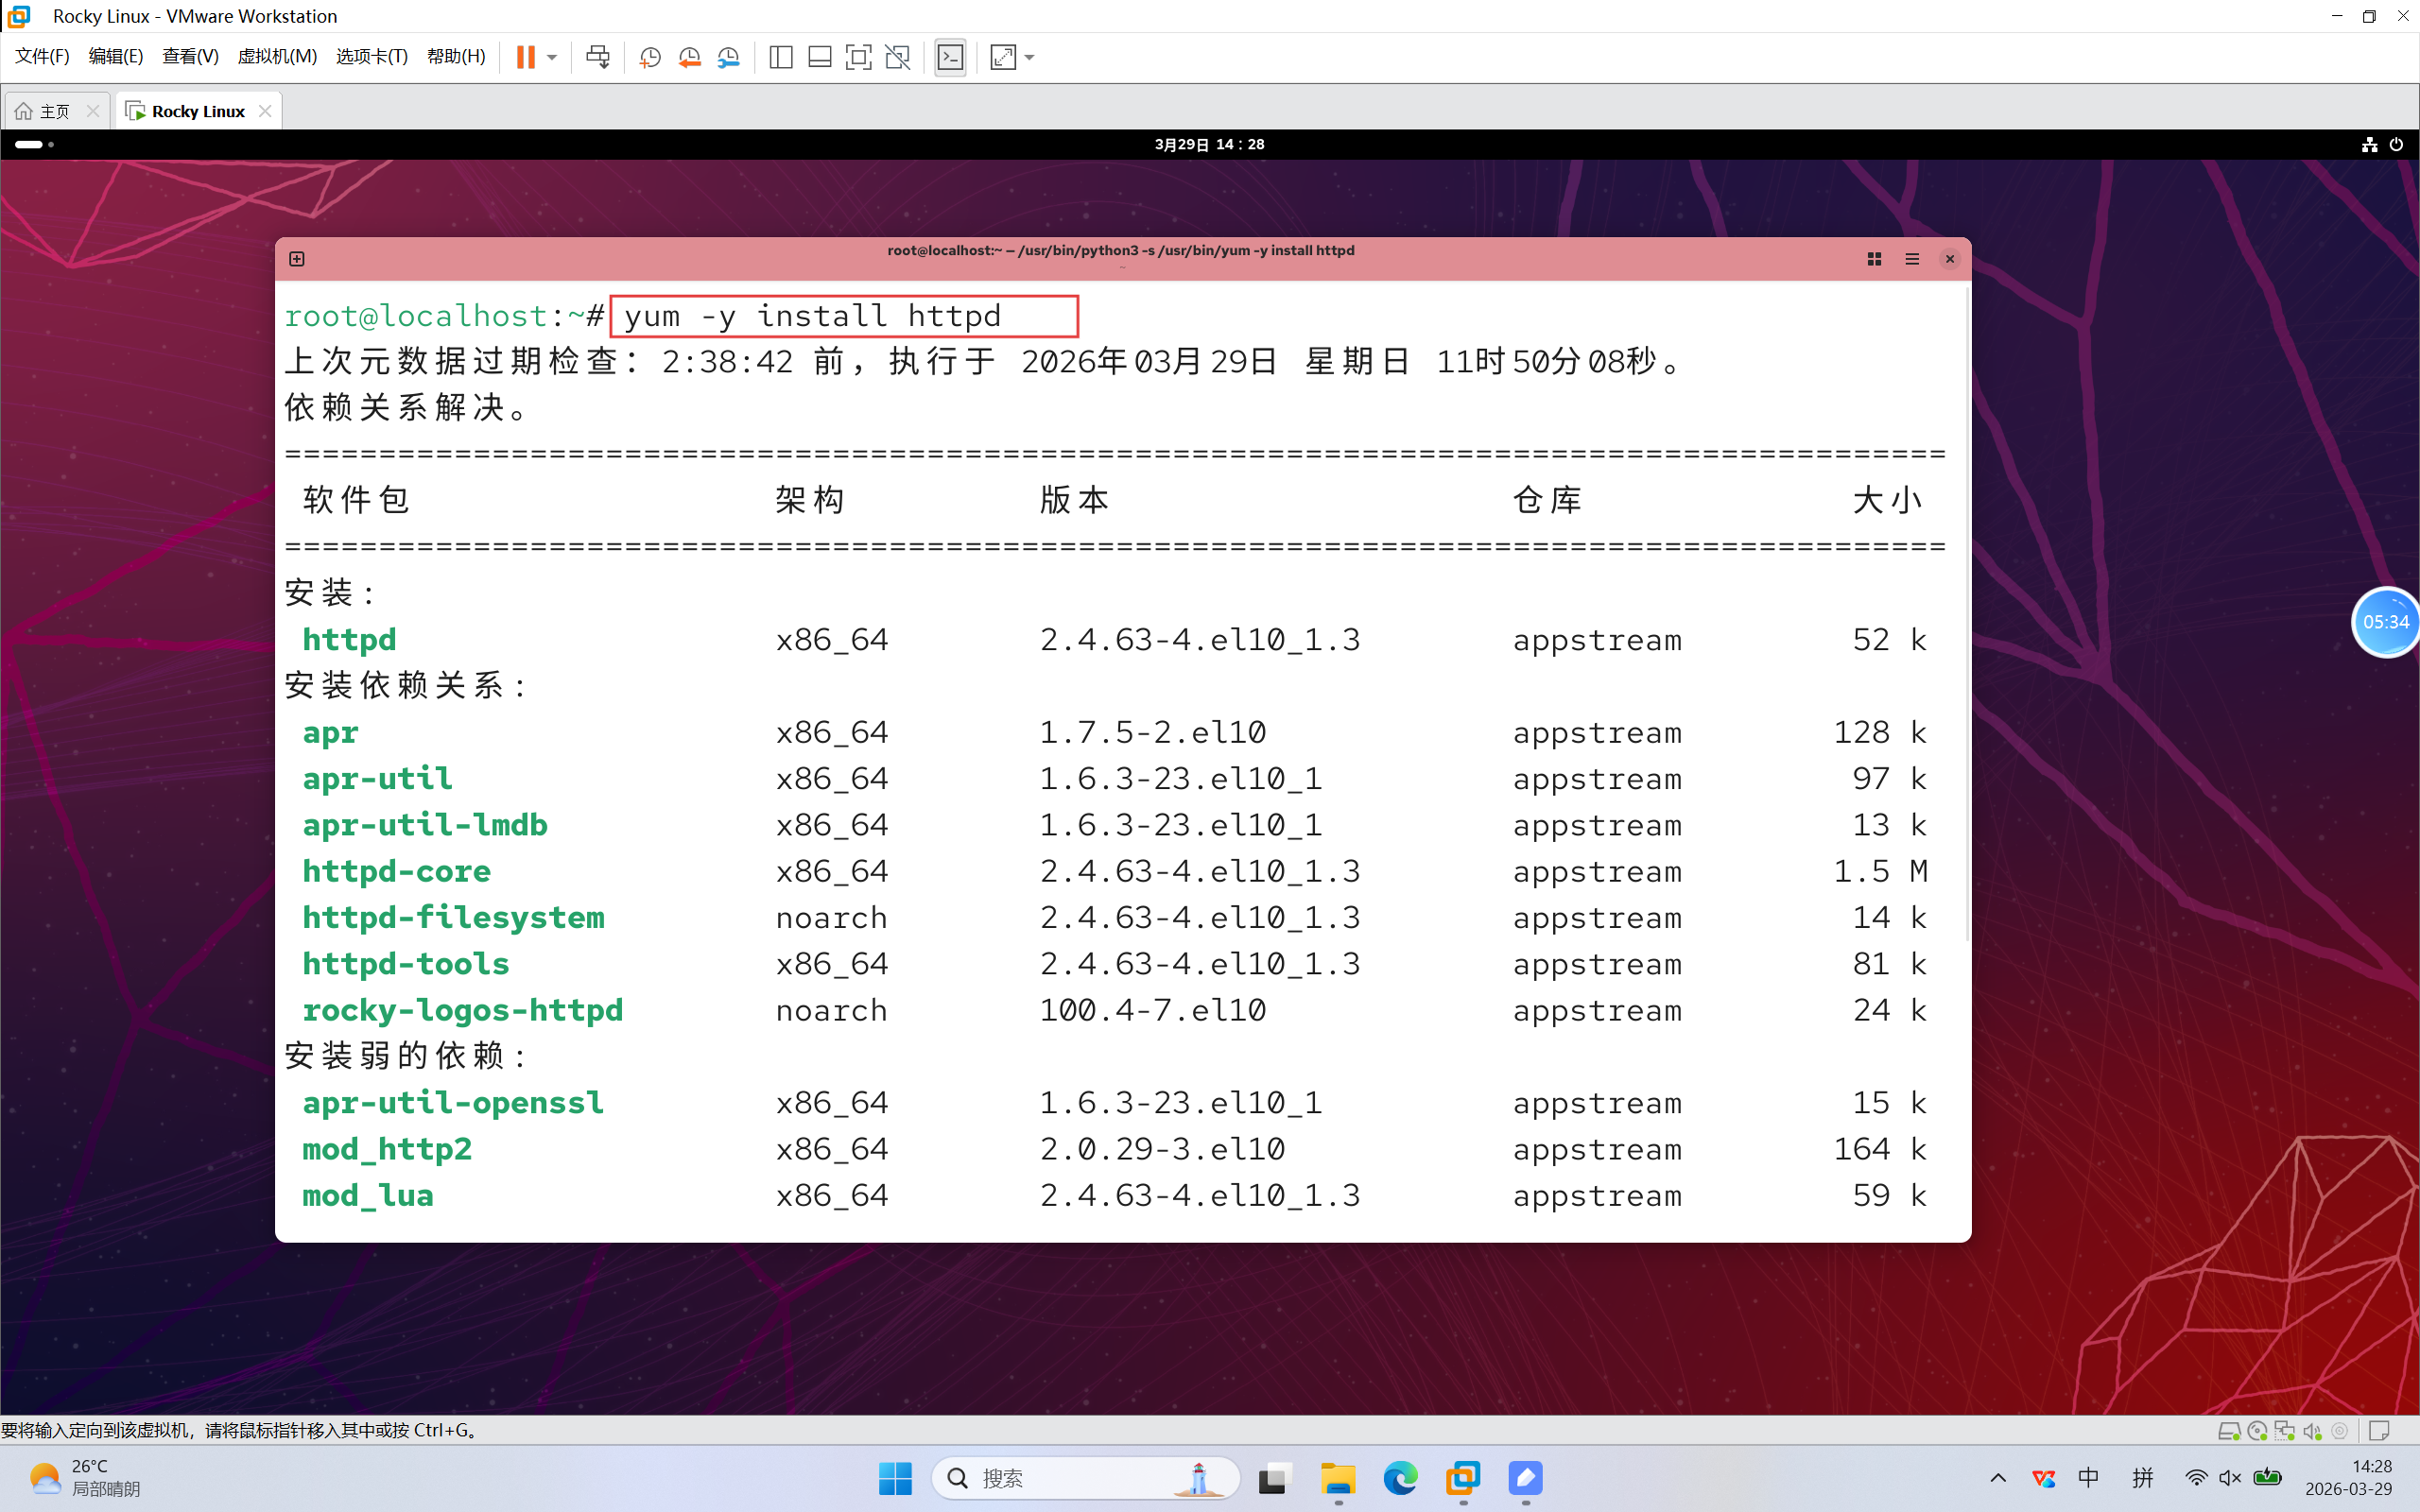2420x1512 pixels.
Task: Toggle Unity mode icon
Action: pos(898,57)
